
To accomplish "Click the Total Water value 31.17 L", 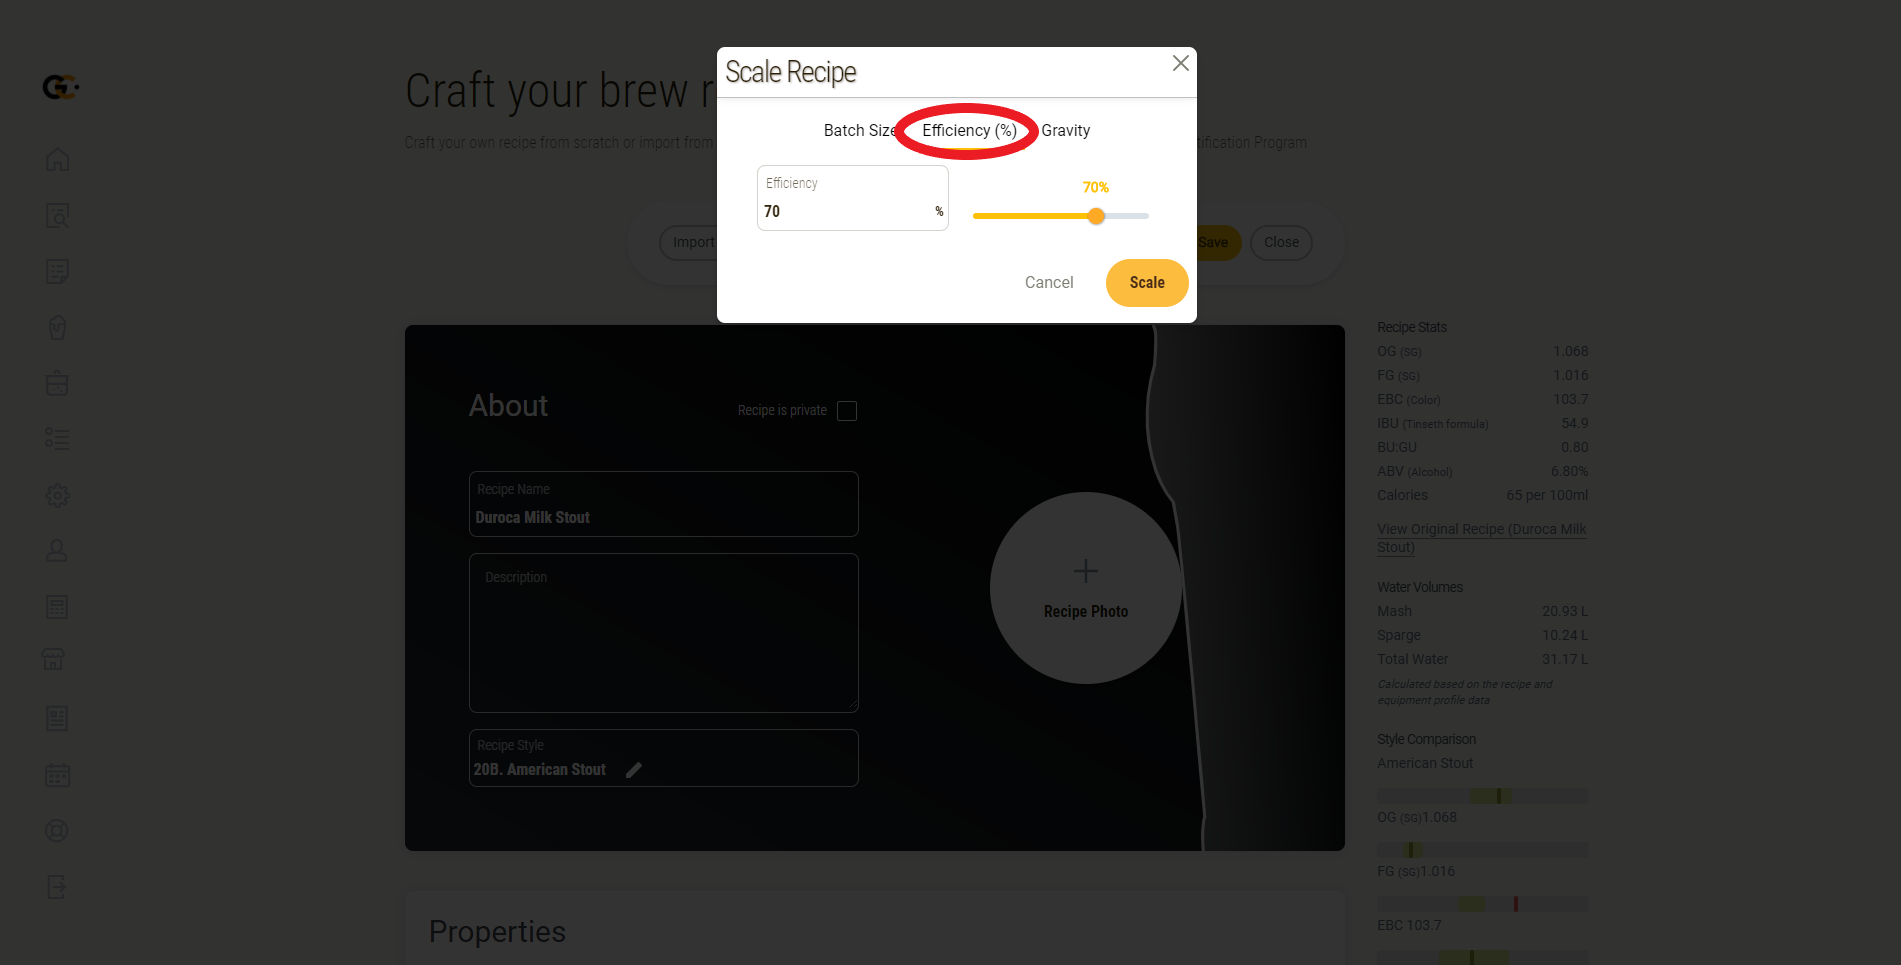I will (1565, 660).
